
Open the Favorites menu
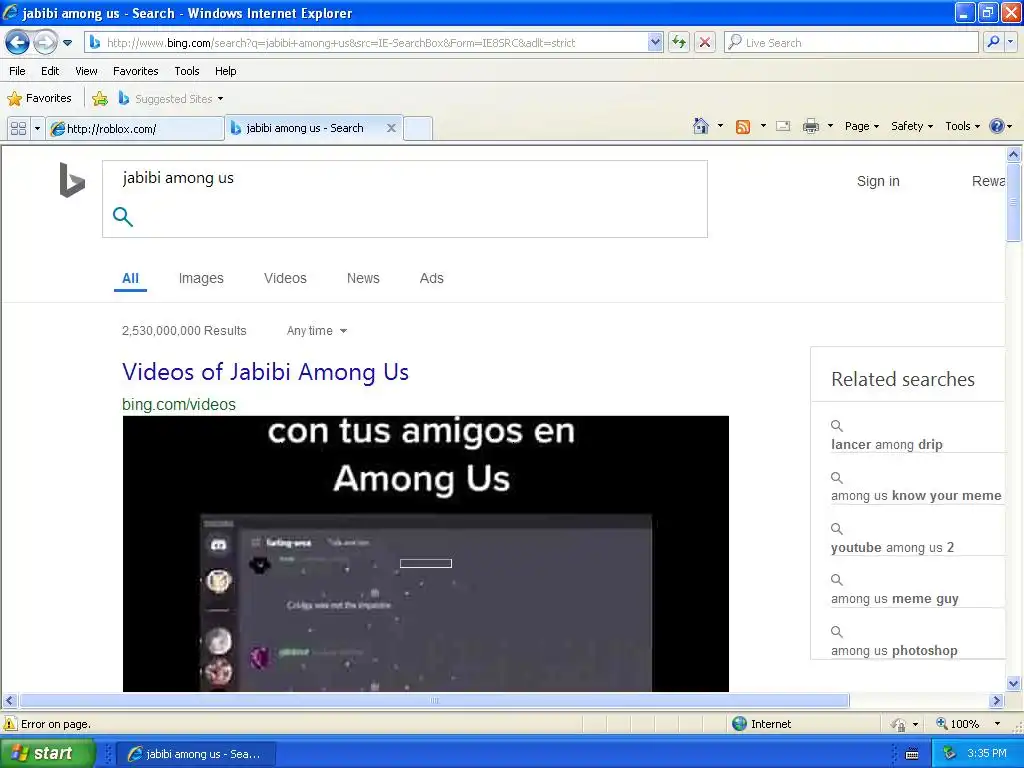pyautogui.click(x=135, y=71)
